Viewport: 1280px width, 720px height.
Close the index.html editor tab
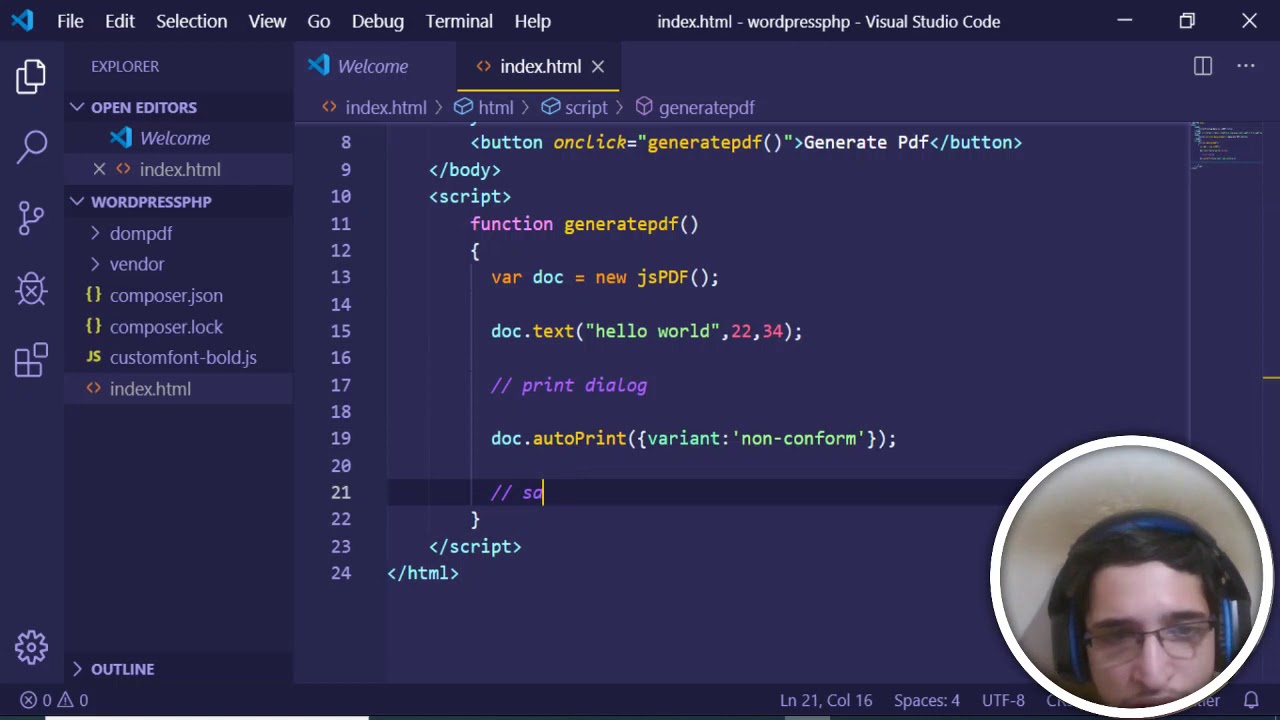pyautogui.click(x=598, y=66)
